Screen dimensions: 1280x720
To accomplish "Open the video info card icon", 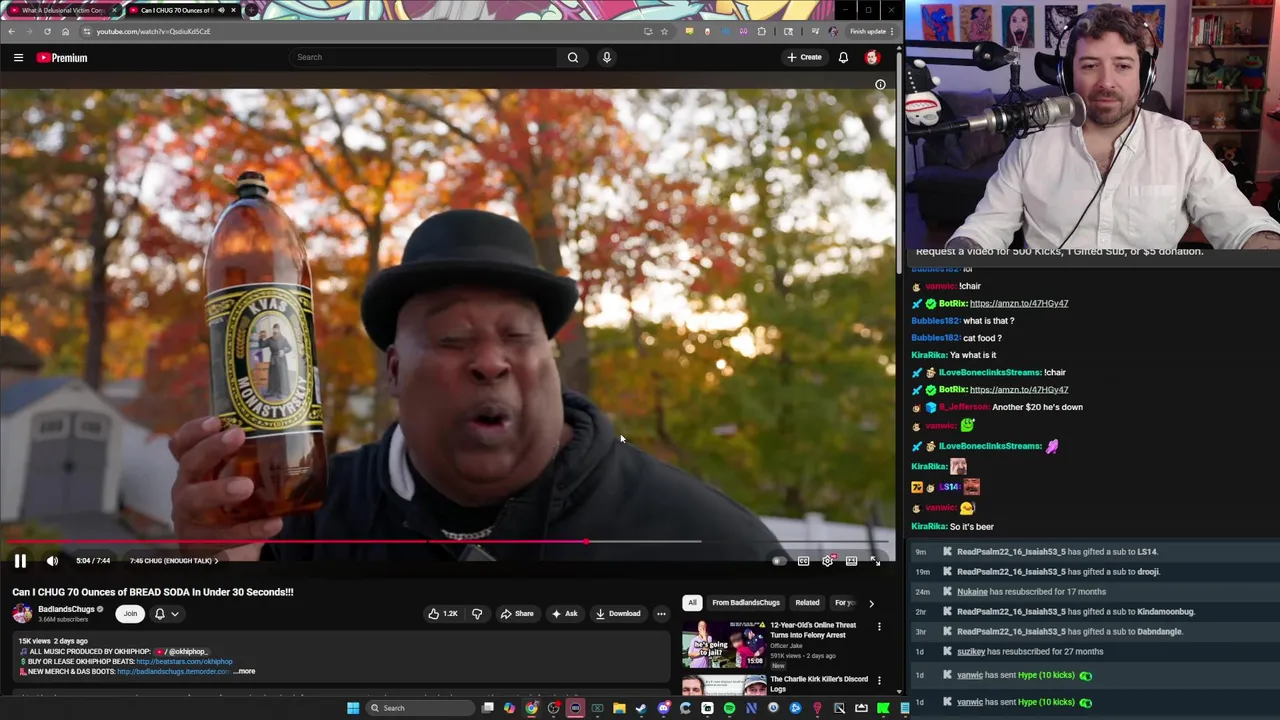I will tap(880, 85).
